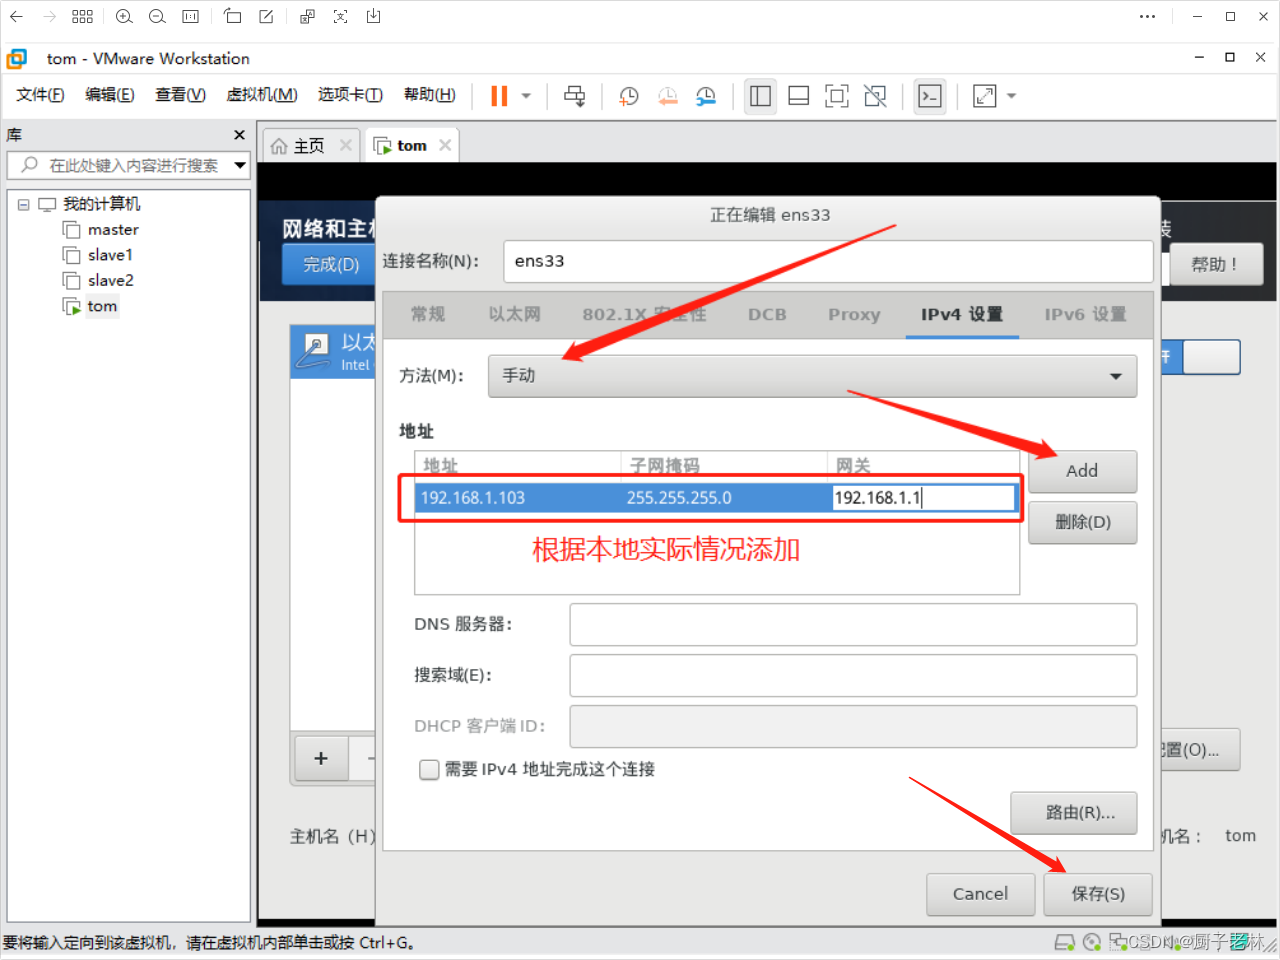1280x960 pixels.
Task: Click the back arrow in viewer toolbar
Action: [17, 17]
